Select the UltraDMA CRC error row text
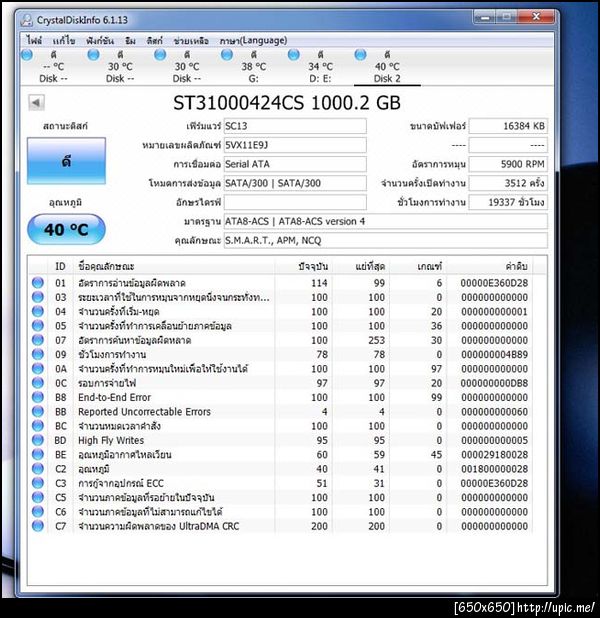Screen dimensions: 600x618 point(158,526)
